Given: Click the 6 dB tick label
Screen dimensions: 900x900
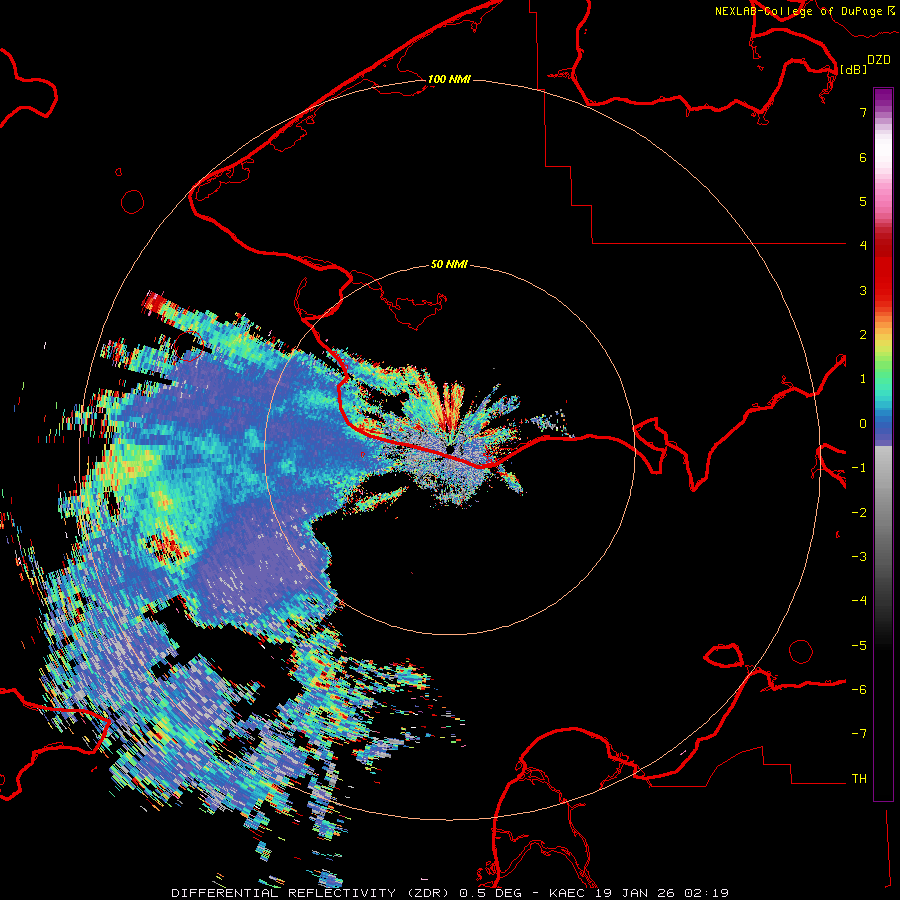Looking at the screenshot, I should click(863, 157).
